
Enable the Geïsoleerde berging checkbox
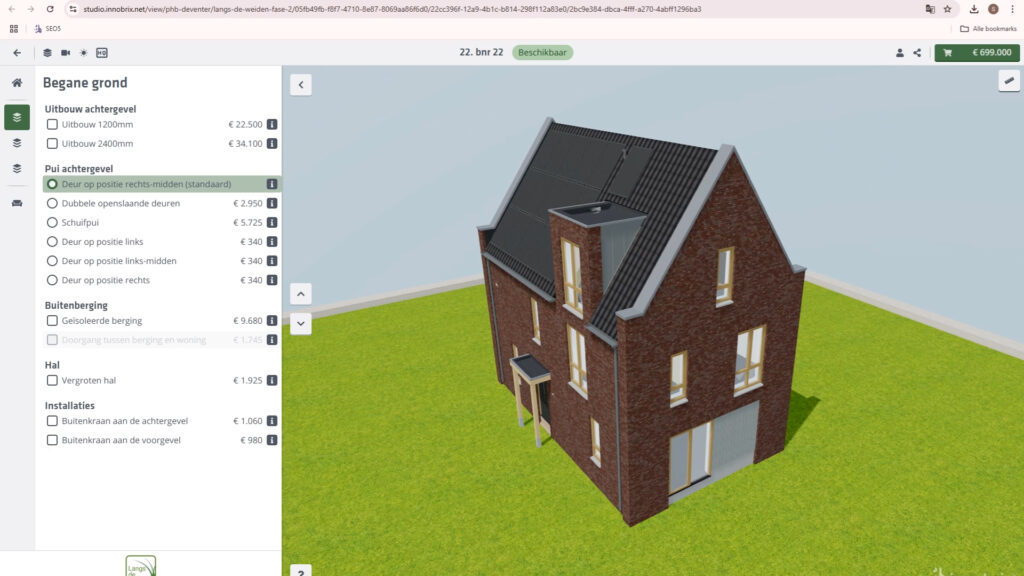[x=52, y=321]
